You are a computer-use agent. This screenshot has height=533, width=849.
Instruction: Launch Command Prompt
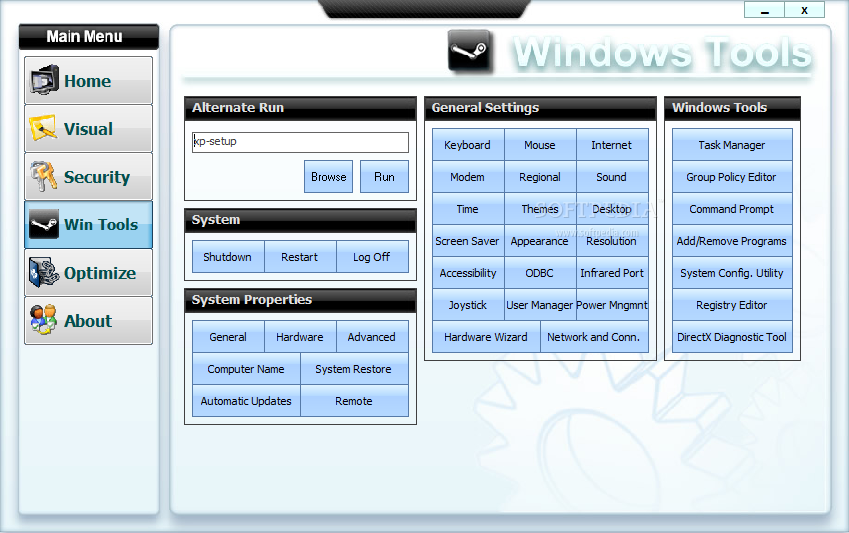tap(732, 209)
